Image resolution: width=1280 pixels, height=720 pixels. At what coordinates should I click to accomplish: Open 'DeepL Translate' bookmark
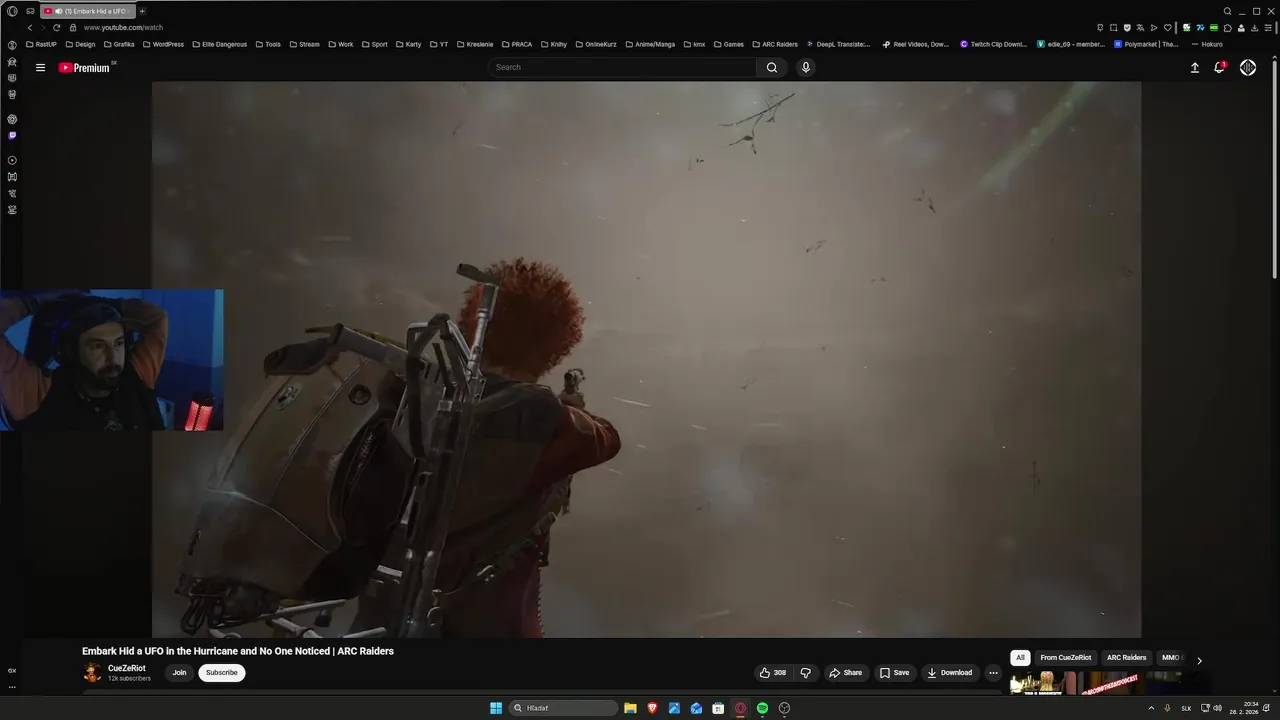click(x=838, y=44)
